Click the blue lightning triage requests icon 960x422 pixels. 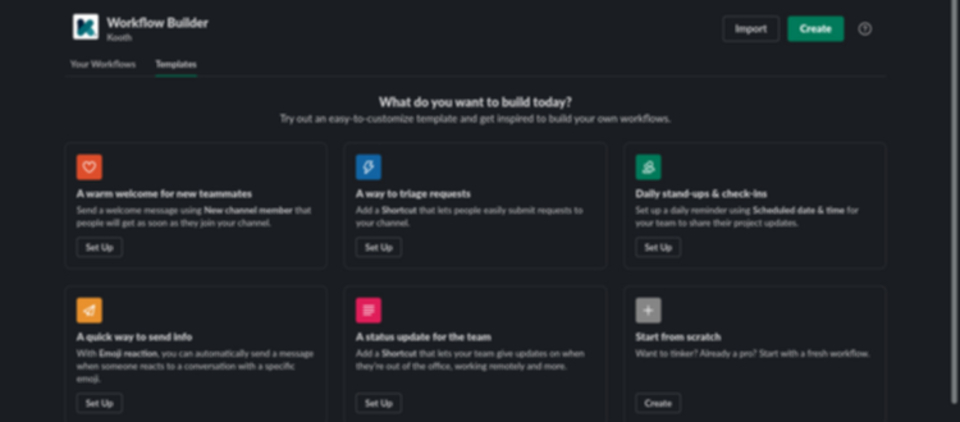[x=369, y=167]
